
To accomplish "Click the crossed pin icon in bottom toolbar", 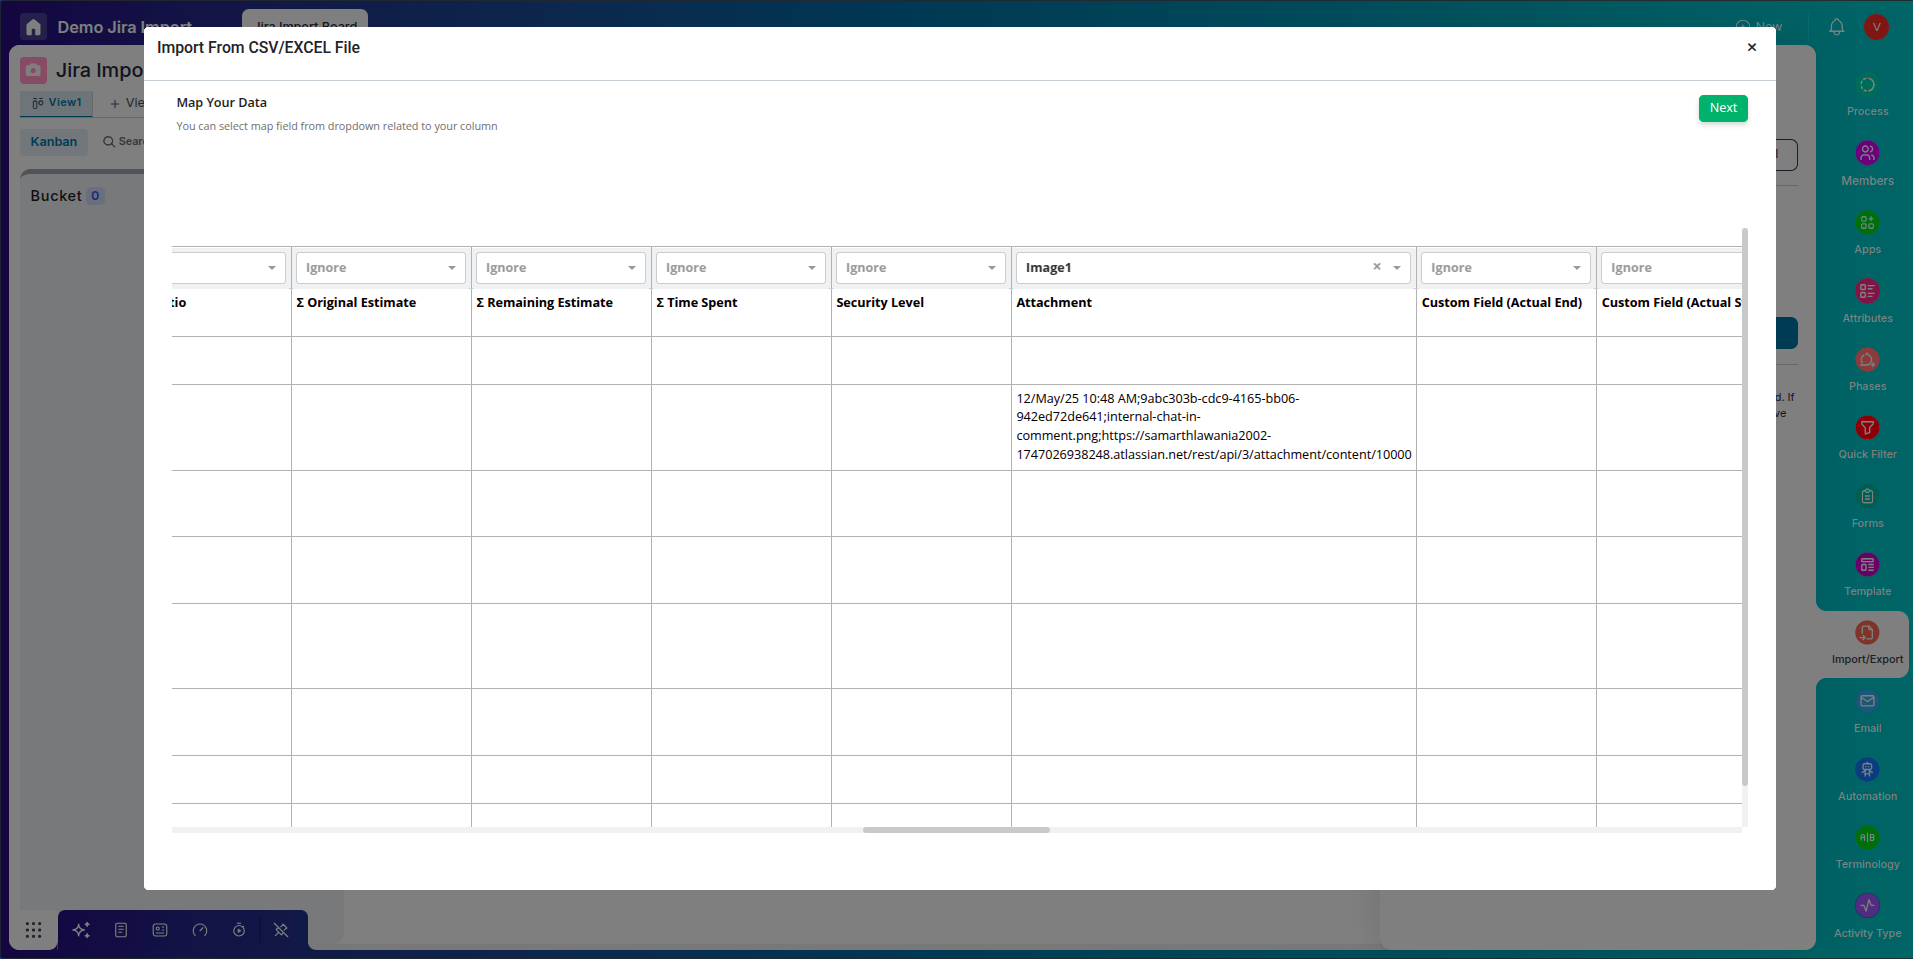I will [x=281, y=930].
